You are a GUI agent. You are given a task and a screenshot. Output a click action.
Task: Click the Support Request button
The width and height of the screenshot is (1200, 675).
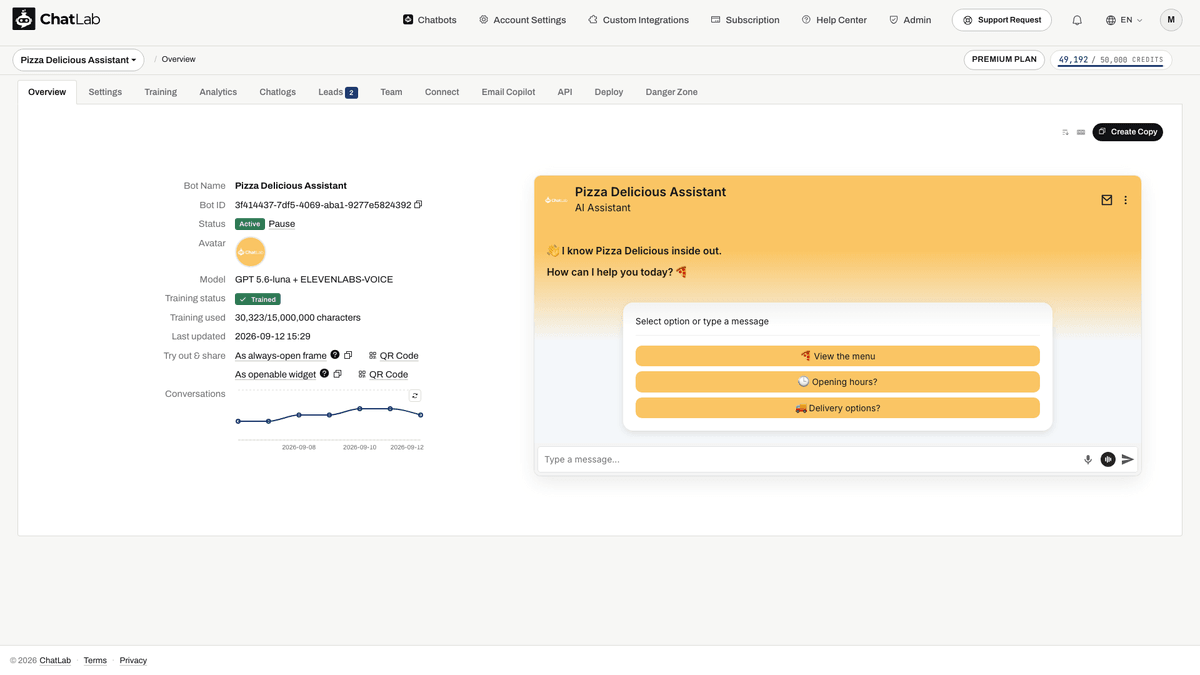[1002, 20]
